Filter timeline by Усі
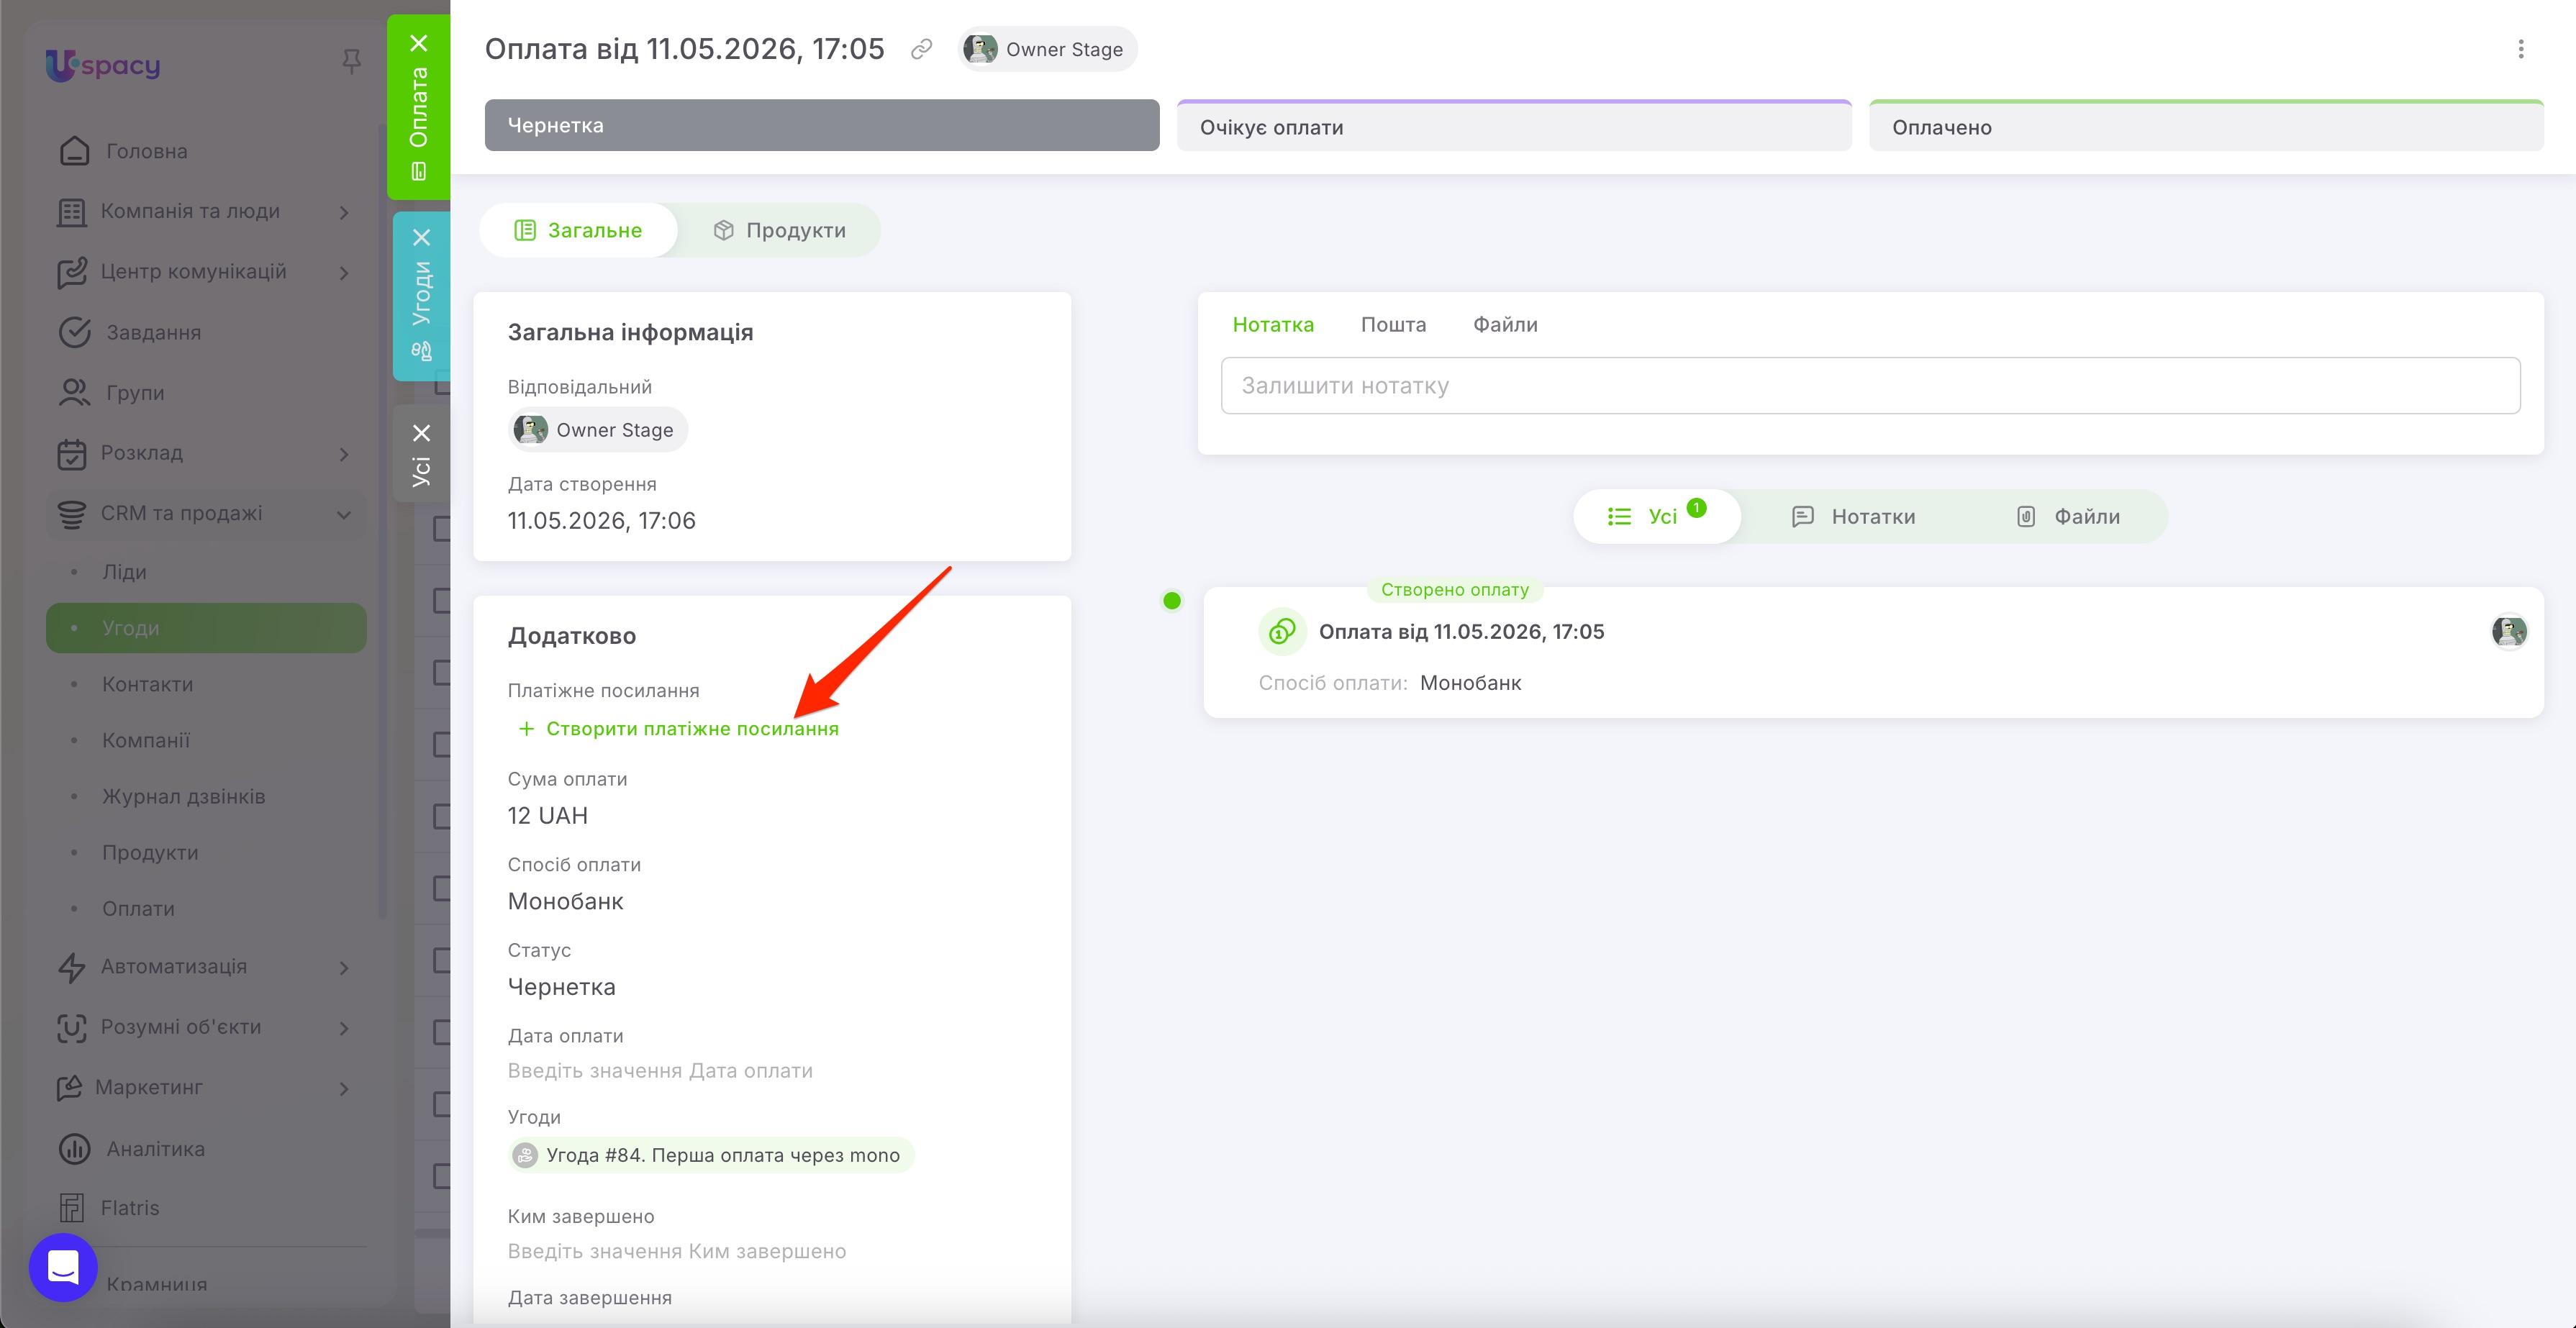The image size is (2576, 1328). [x=1657, y=517]
